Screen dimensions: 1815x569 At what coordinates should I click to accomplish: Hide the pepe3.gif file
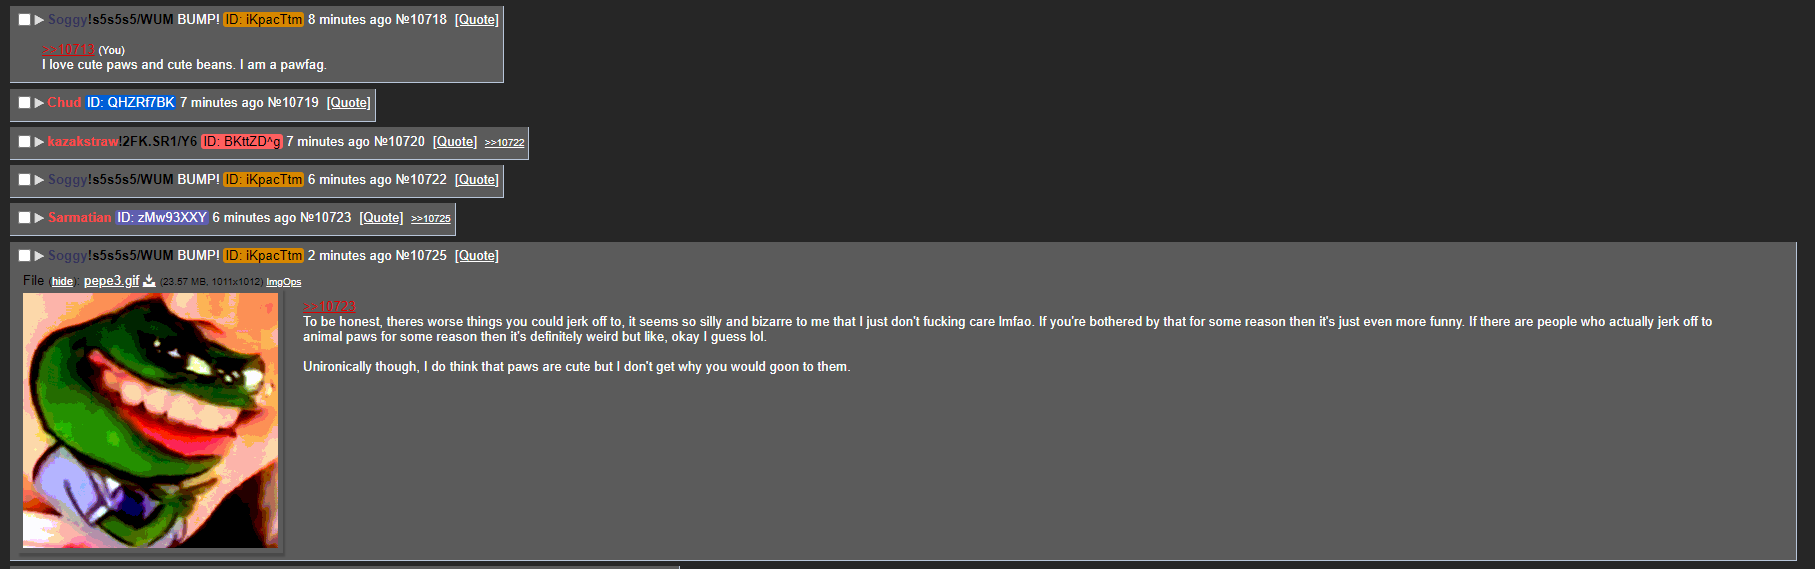pyautogui.click(x=62, y=282)
